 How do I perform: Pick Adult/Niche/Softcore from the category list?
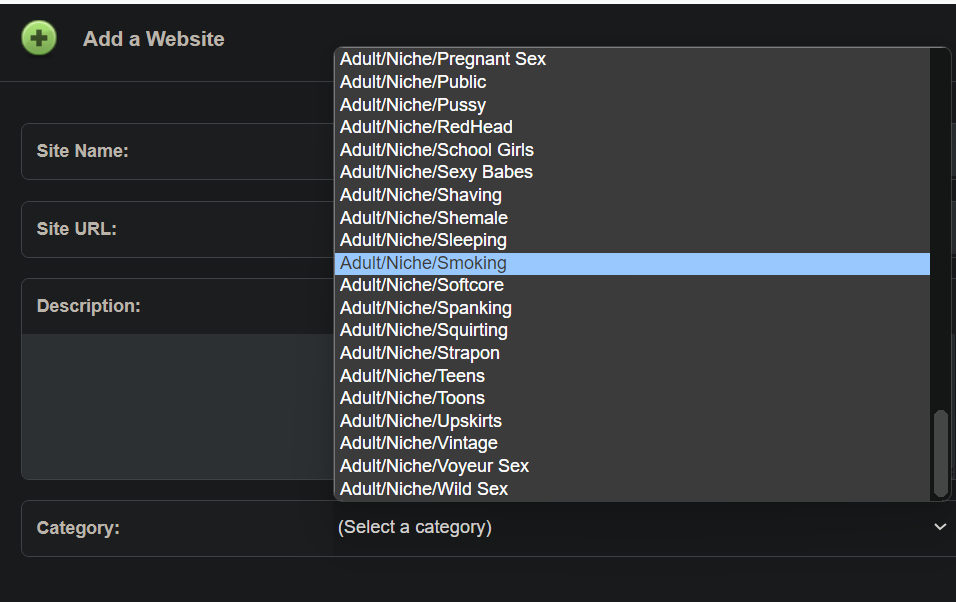[x=422, y=285]
